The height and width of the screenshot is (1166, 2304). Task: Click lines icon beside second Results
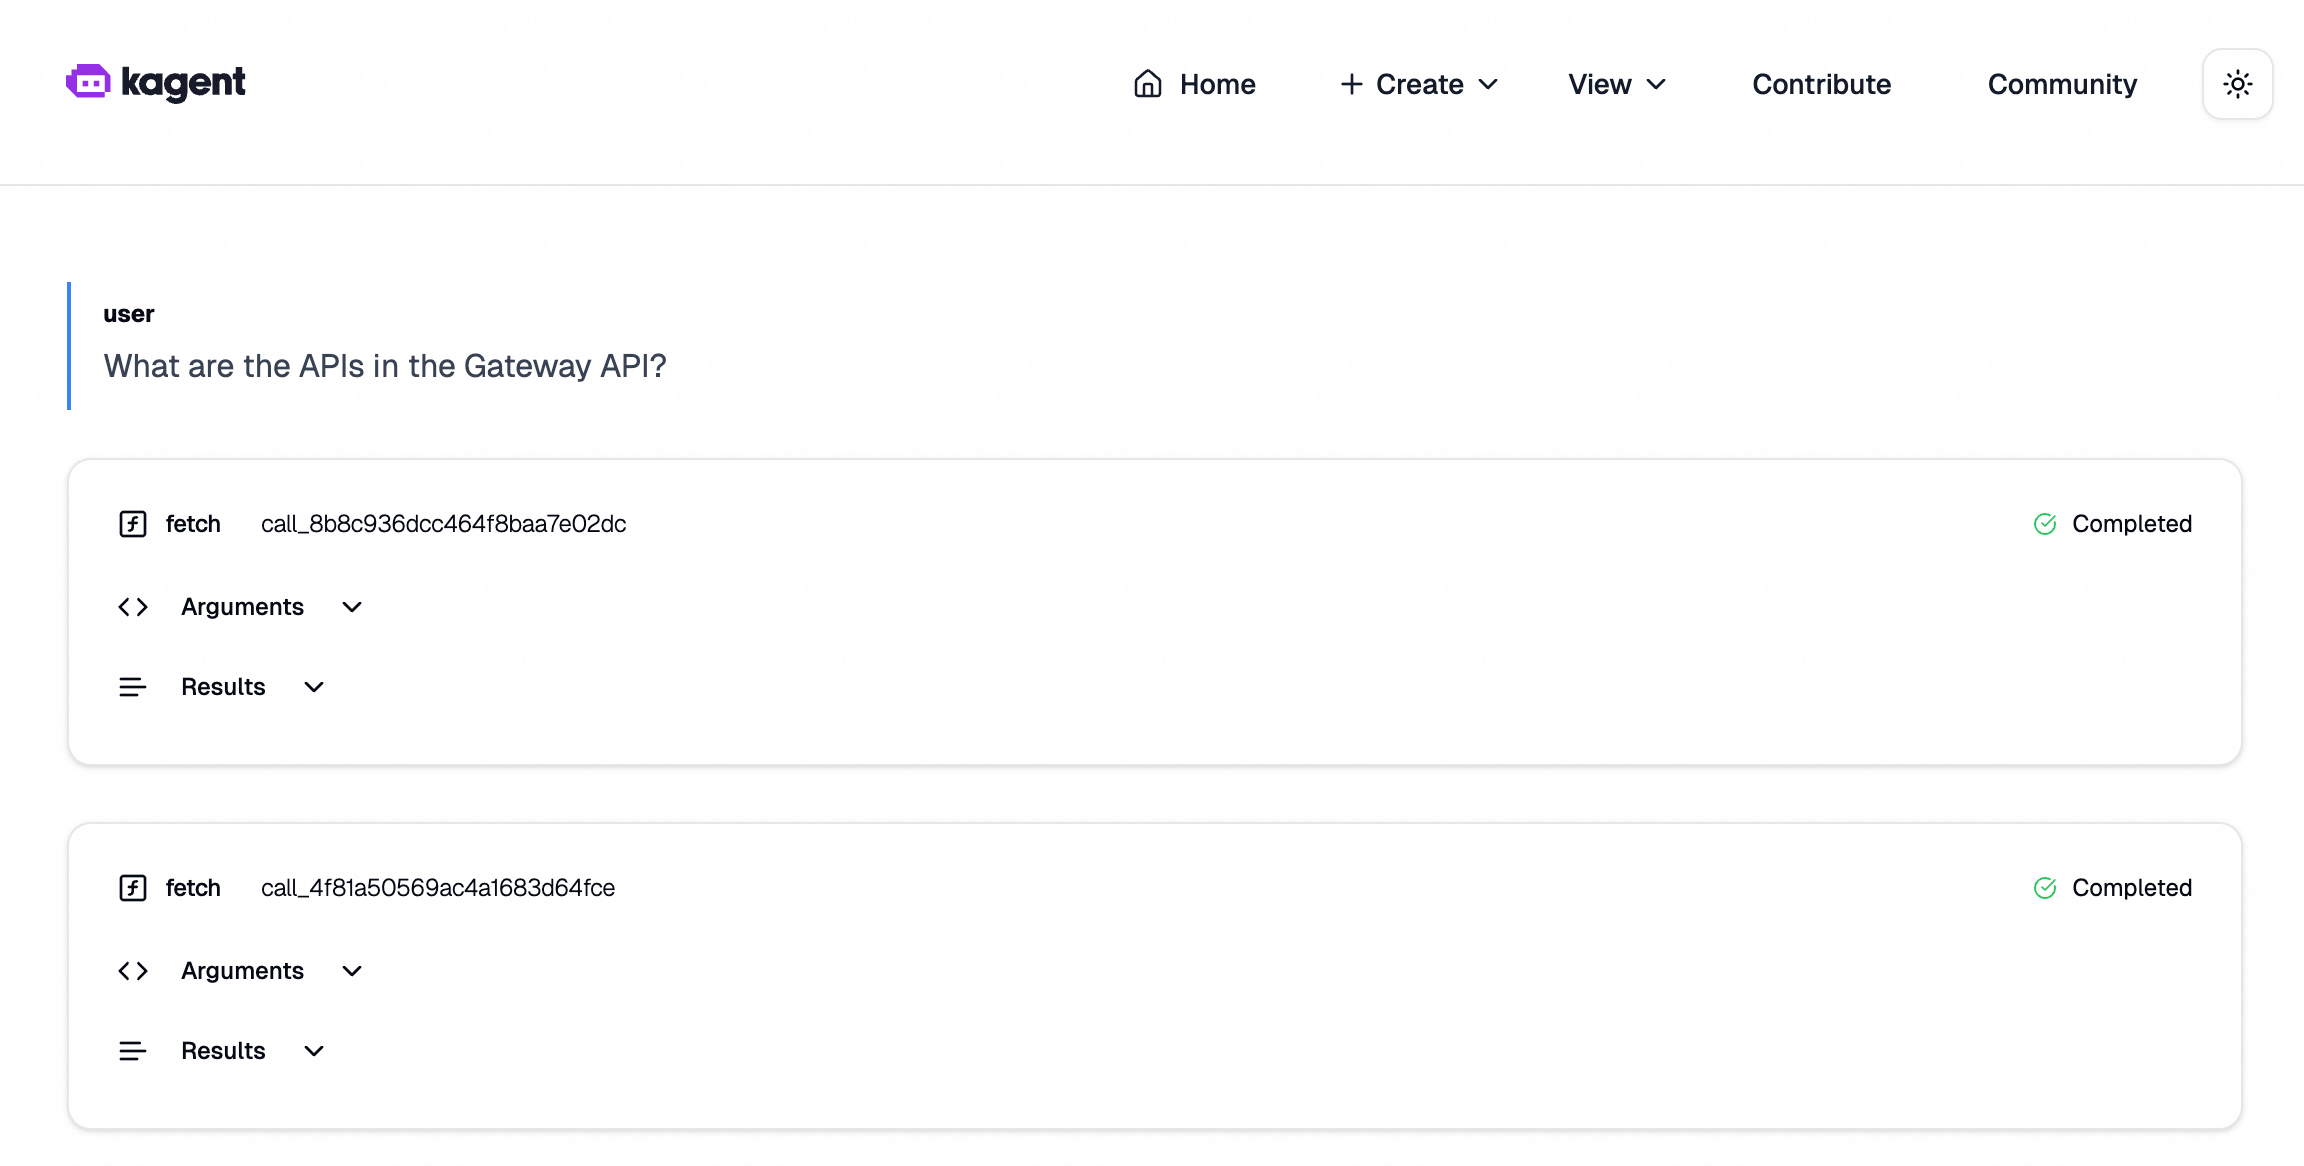point(133,1051)
